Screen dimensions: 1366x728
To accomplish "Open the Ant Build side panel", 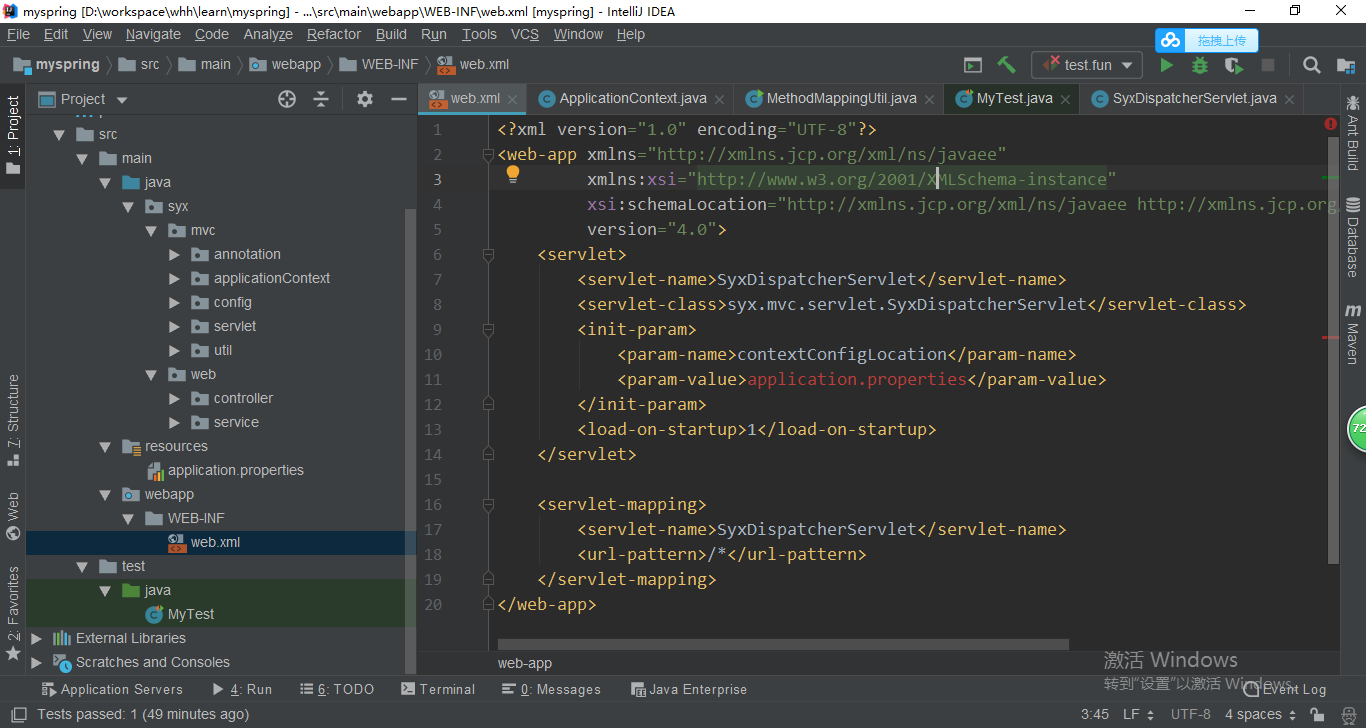I will point(1353,133).
